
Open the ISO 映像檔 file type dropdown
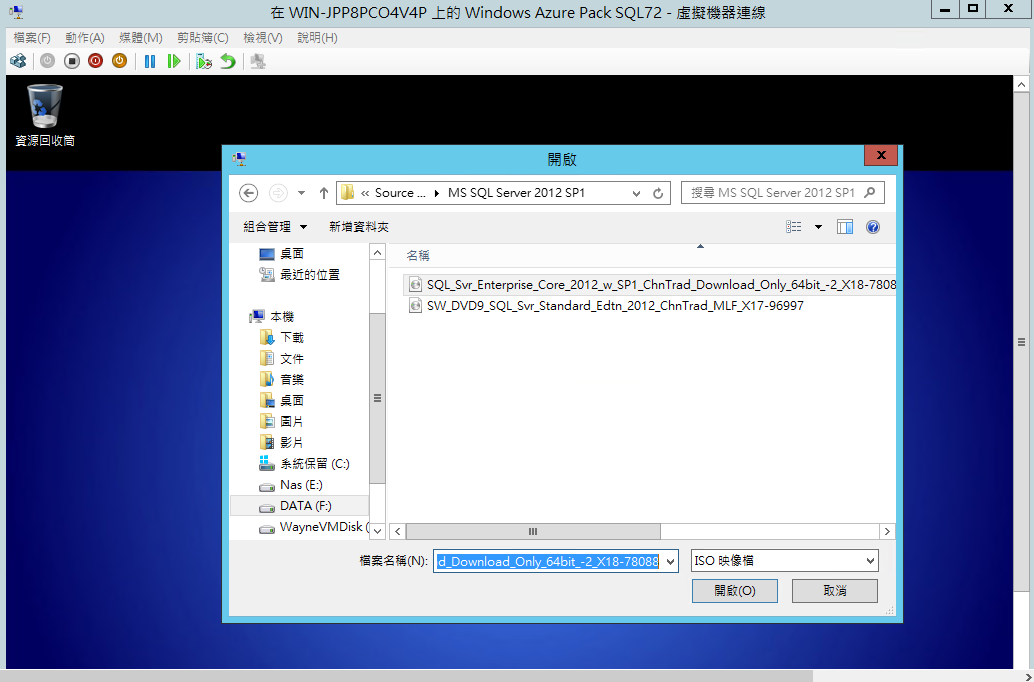click(784, 561)
